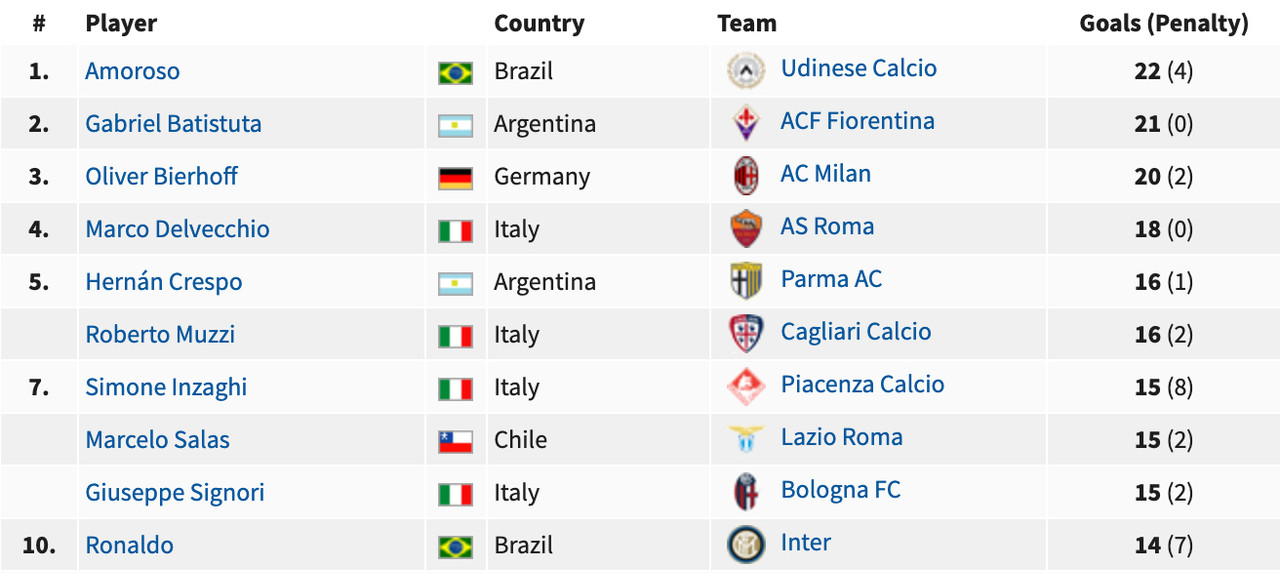Click the Chile flag icon
The image size is (1280, 573).
point(455,441)
